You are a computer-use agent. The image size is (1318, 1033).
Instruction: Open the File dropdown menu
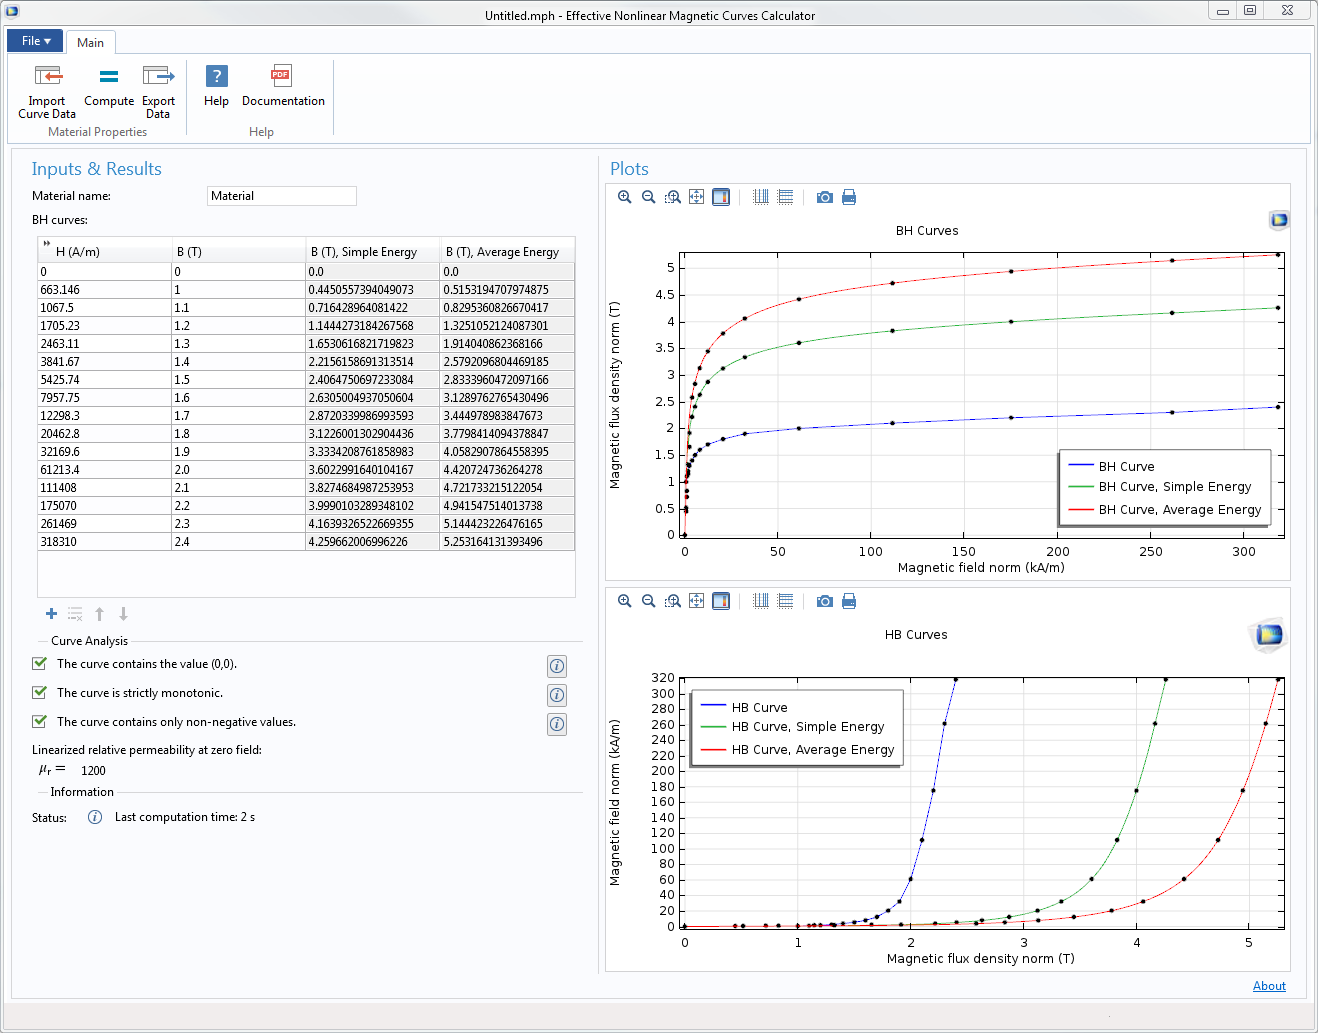pos(35,41)
